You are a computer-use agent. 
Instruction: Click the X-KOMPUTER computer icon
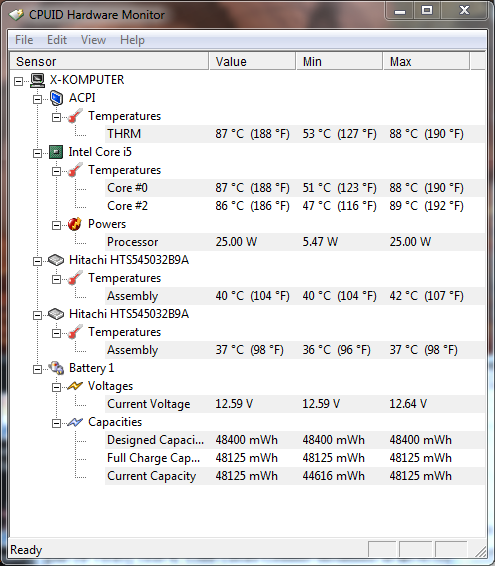[37, 80]
